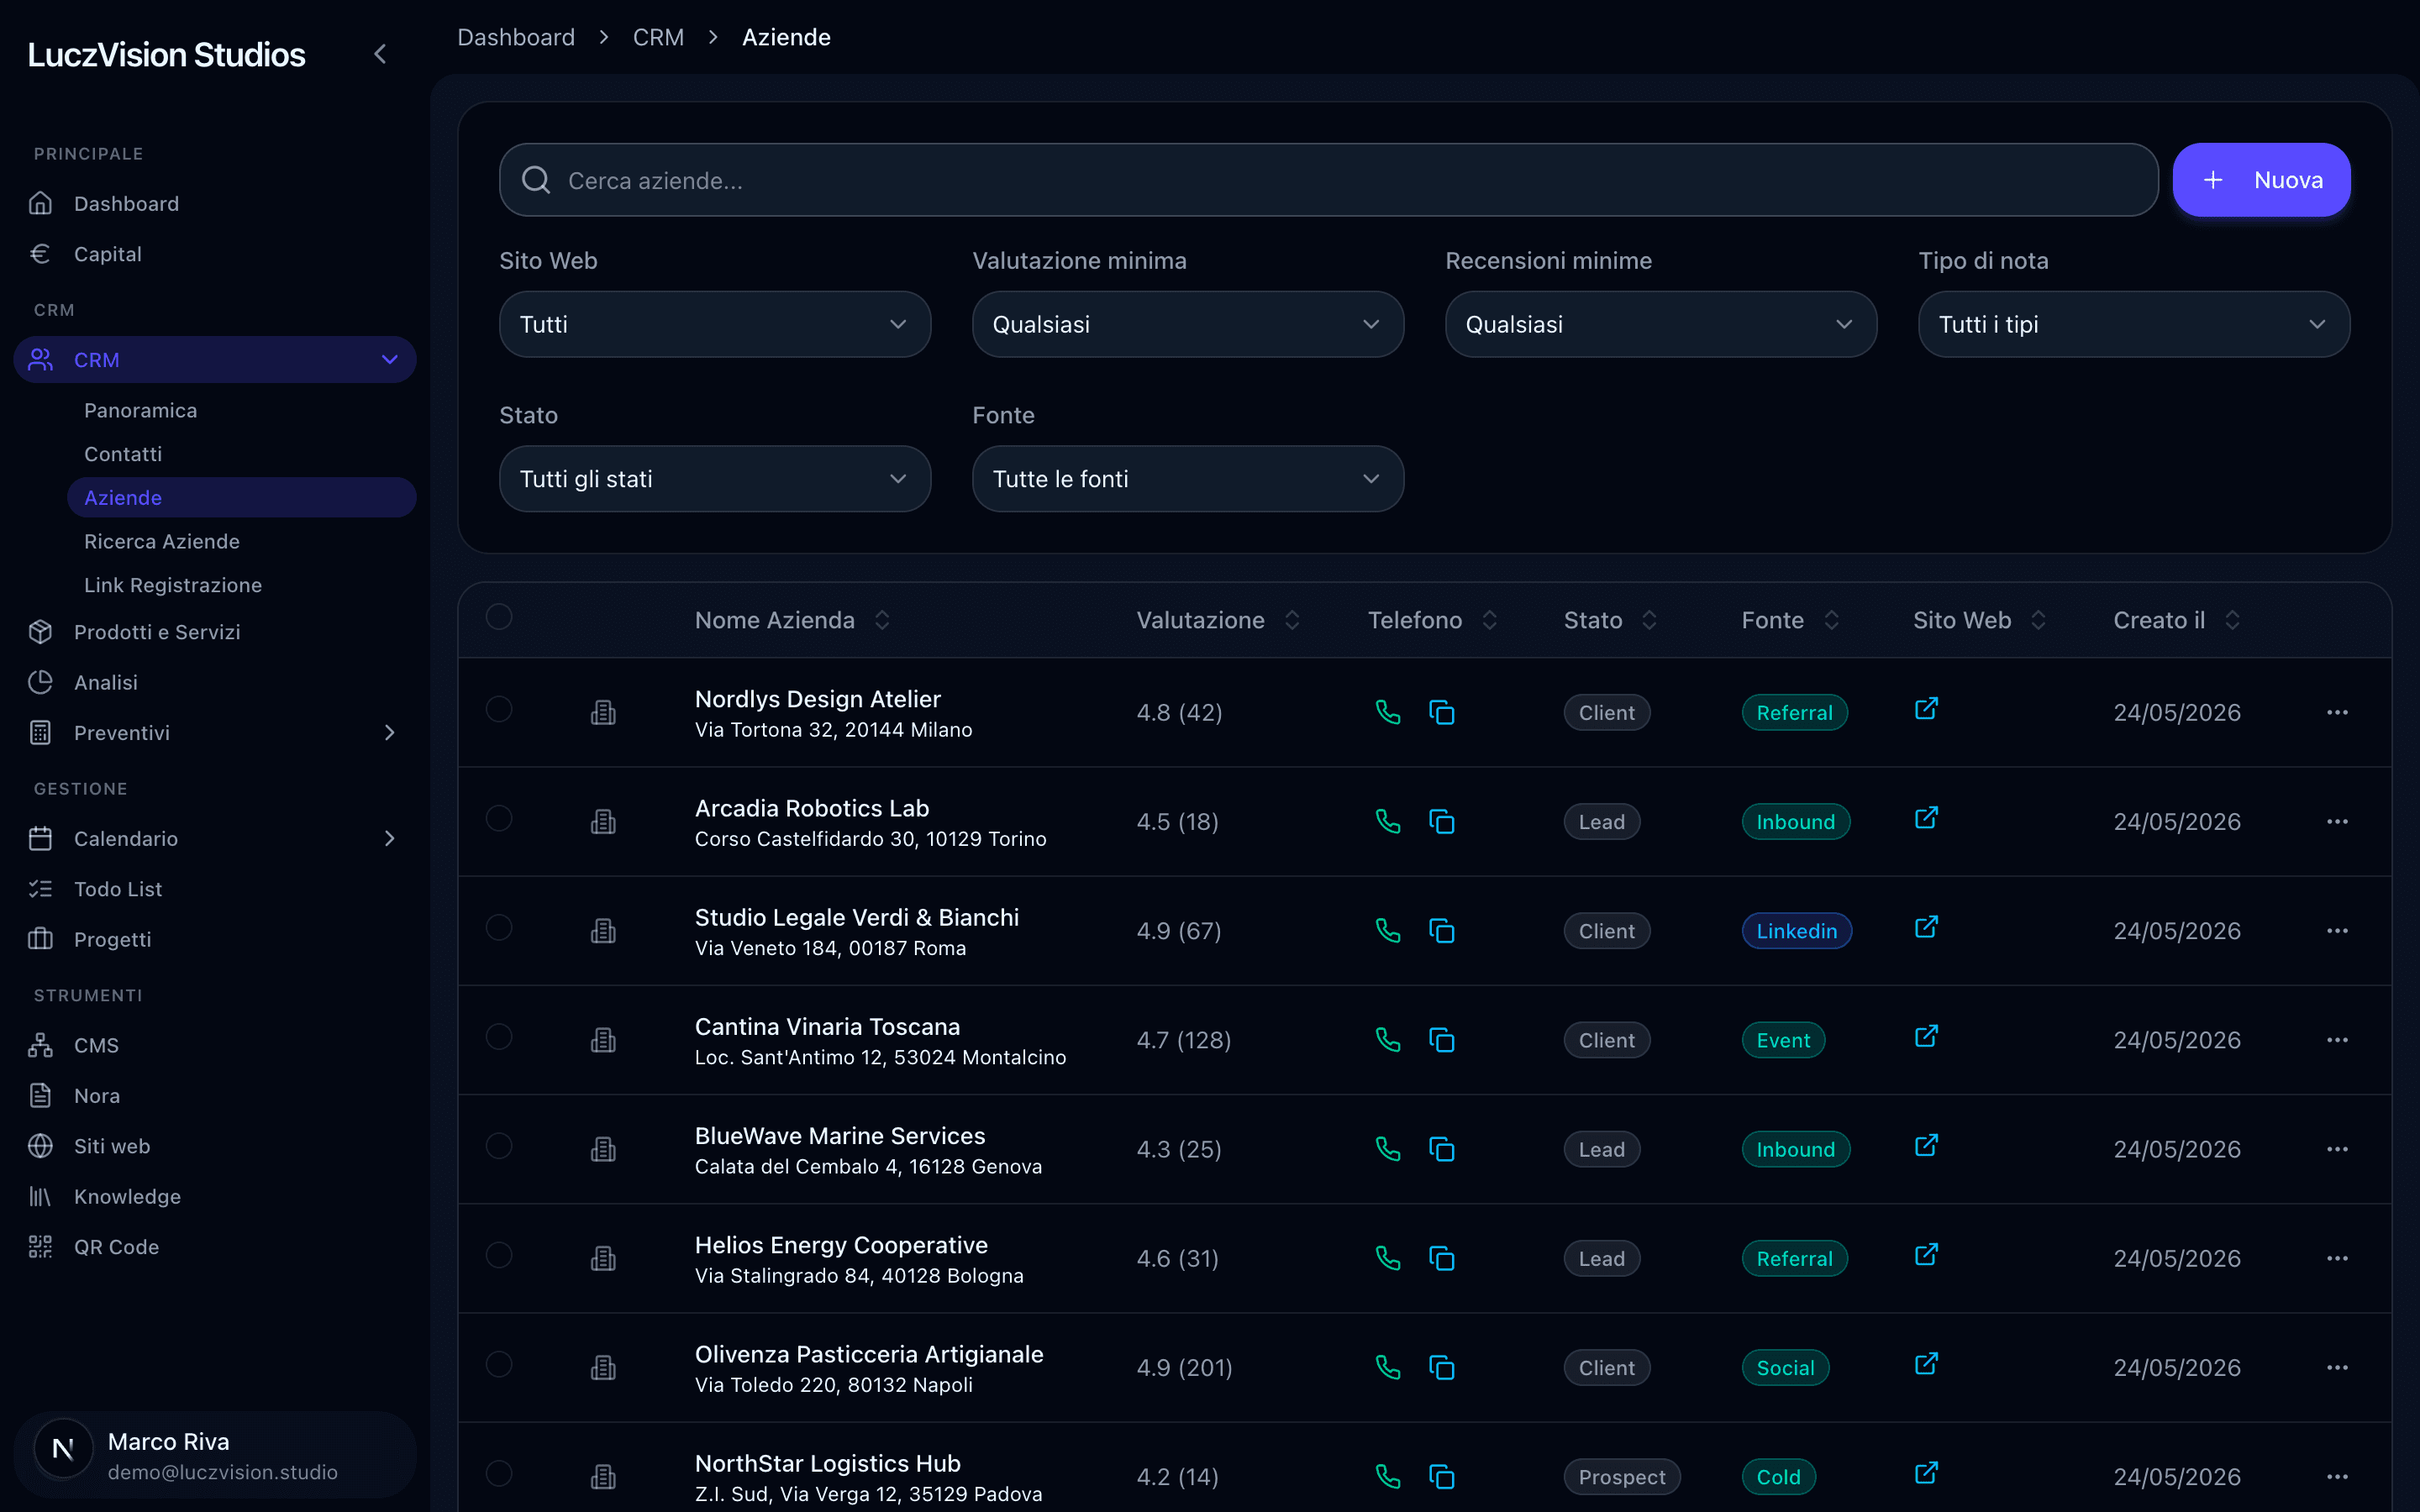Call Olivenza Pasticceria Artigianale with phone icon

tap(1387, 1367)
